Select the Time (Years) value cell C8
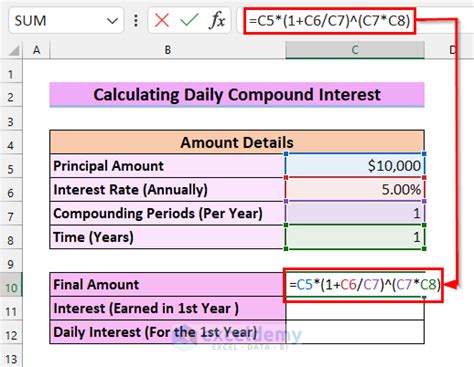This screenshot has width=474, height=367. point(355,237)
